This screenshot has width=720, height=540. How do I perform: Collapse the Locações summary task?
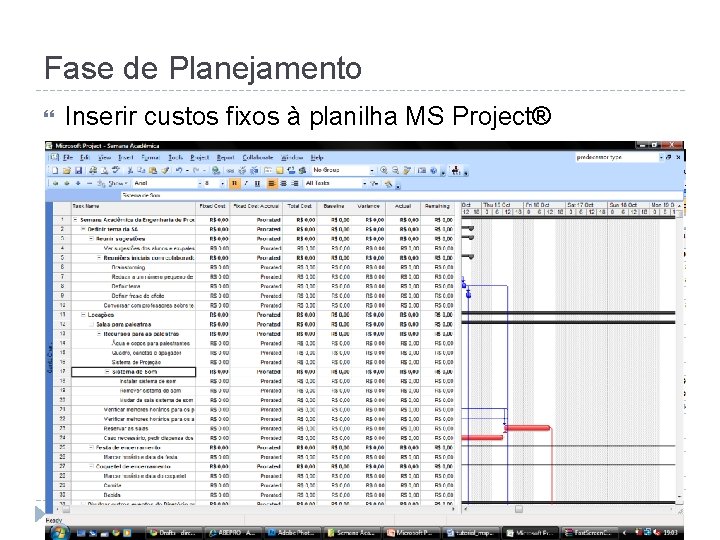83,315
